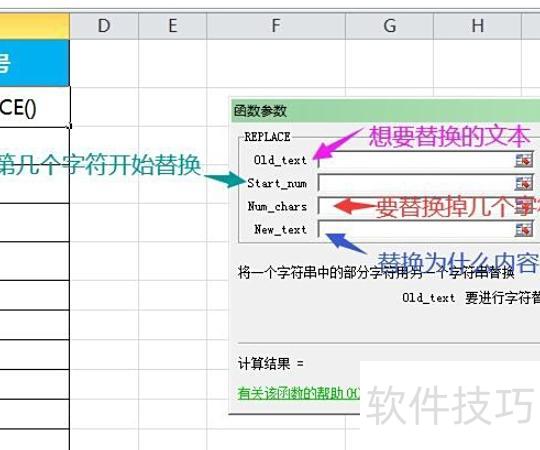Click the Start_num label
This screenshot has height=450, width=540.
(277, 183)
